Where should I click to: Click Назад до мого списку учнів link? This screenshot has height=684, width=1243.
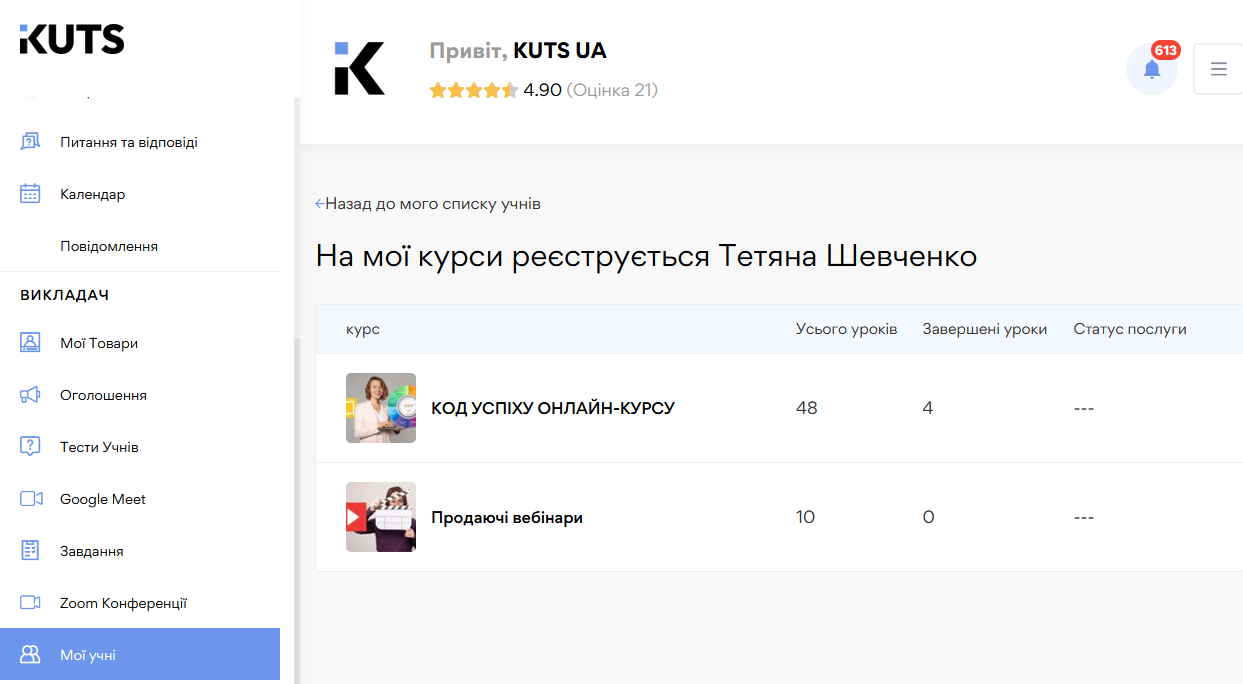[x=429, y=203]
